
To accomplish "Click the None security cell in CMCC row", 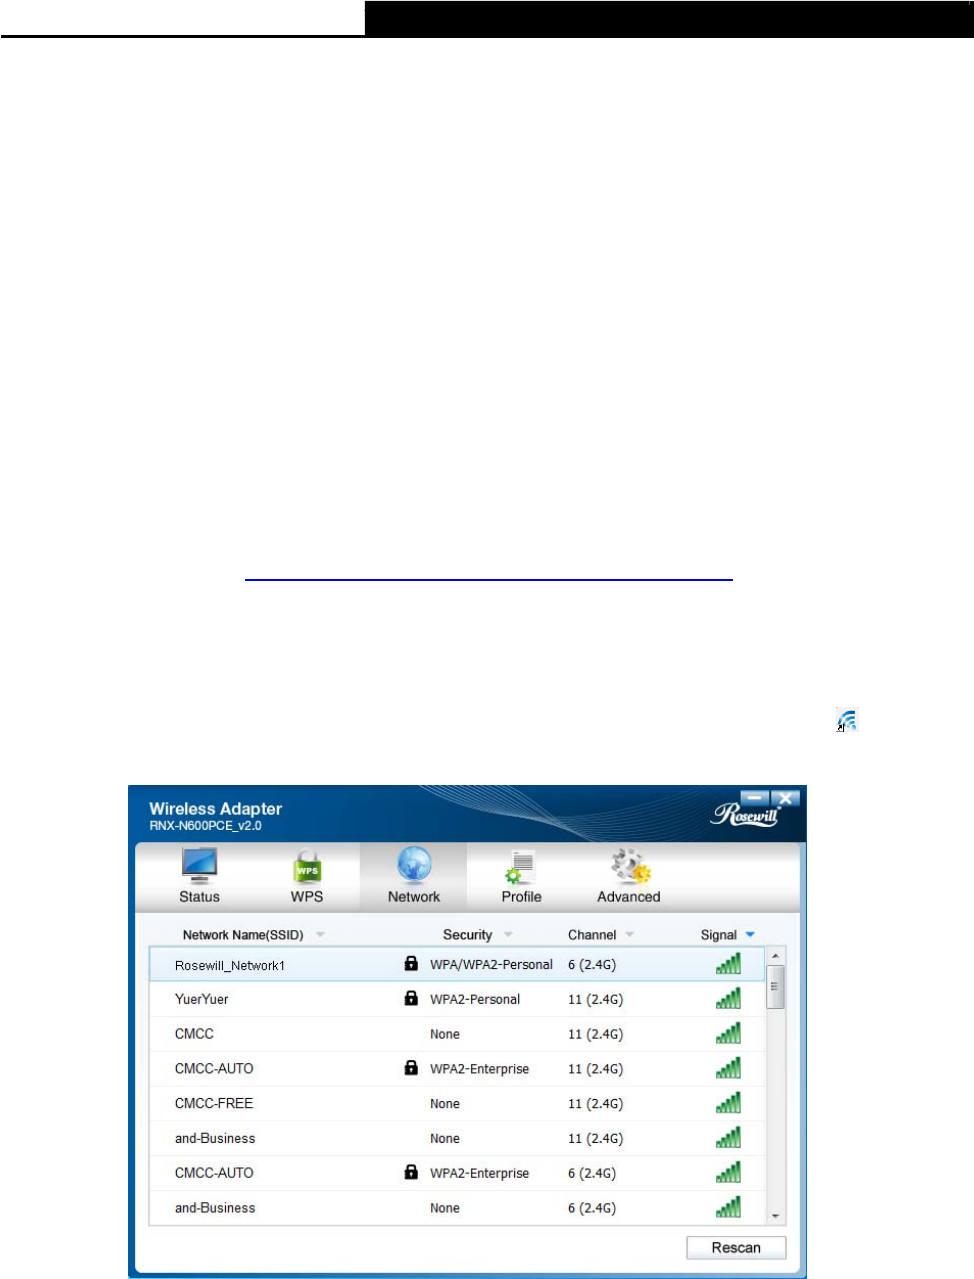I will pos(445,1034).
